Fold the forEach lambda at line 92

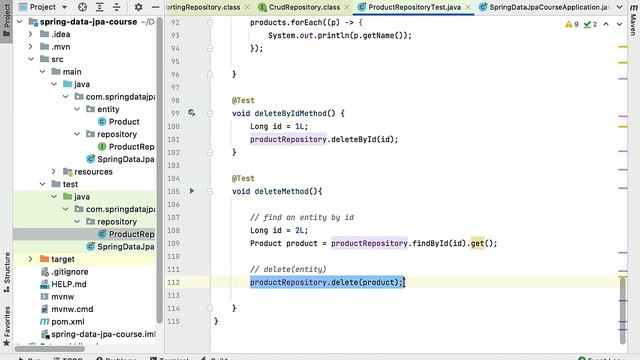pyautogui.click(x=210, y=22)
